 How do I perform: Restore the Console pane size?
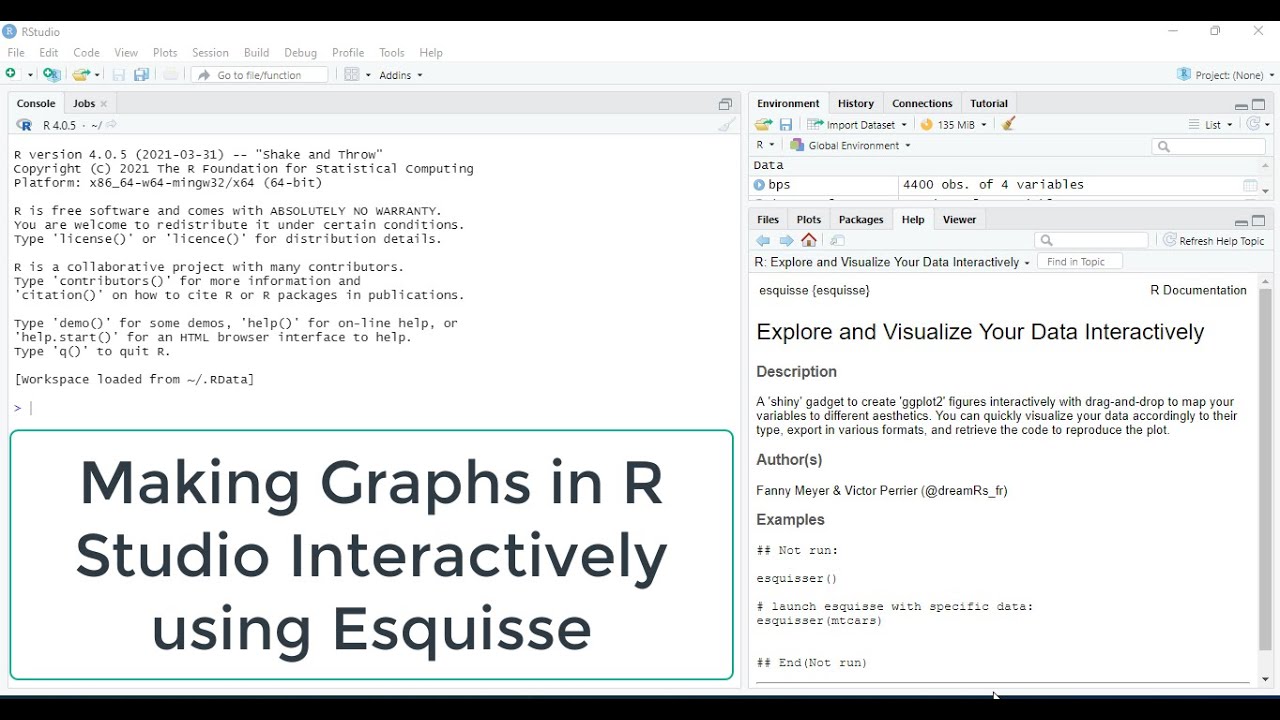[x=726, y=104]
